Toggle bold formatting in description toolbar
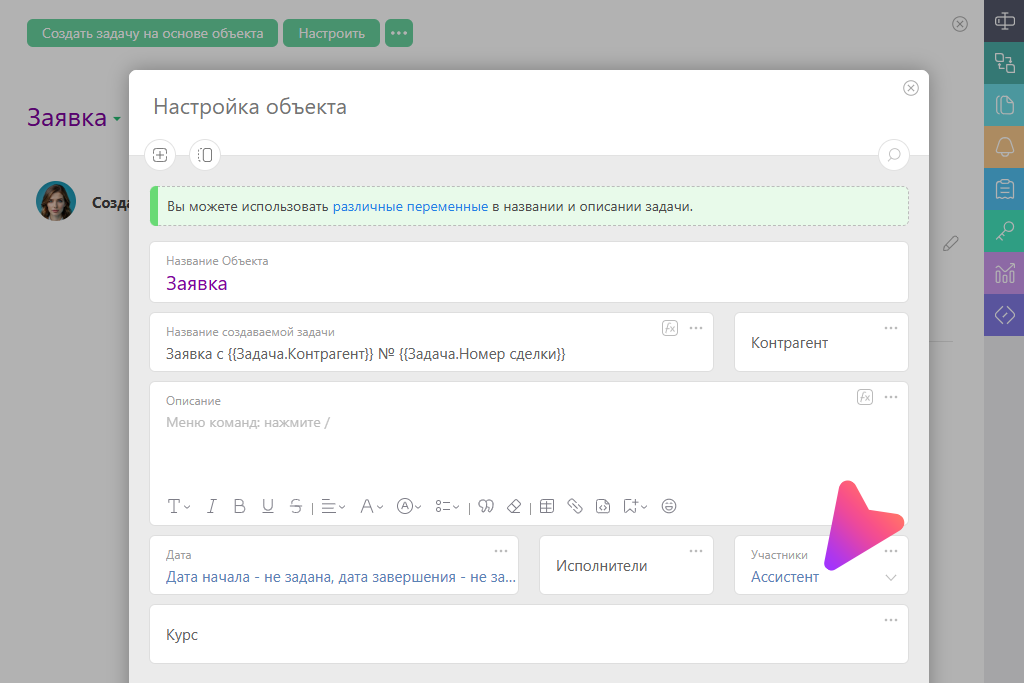Viewport: 1024px width, 683px height. coord(239,506)
